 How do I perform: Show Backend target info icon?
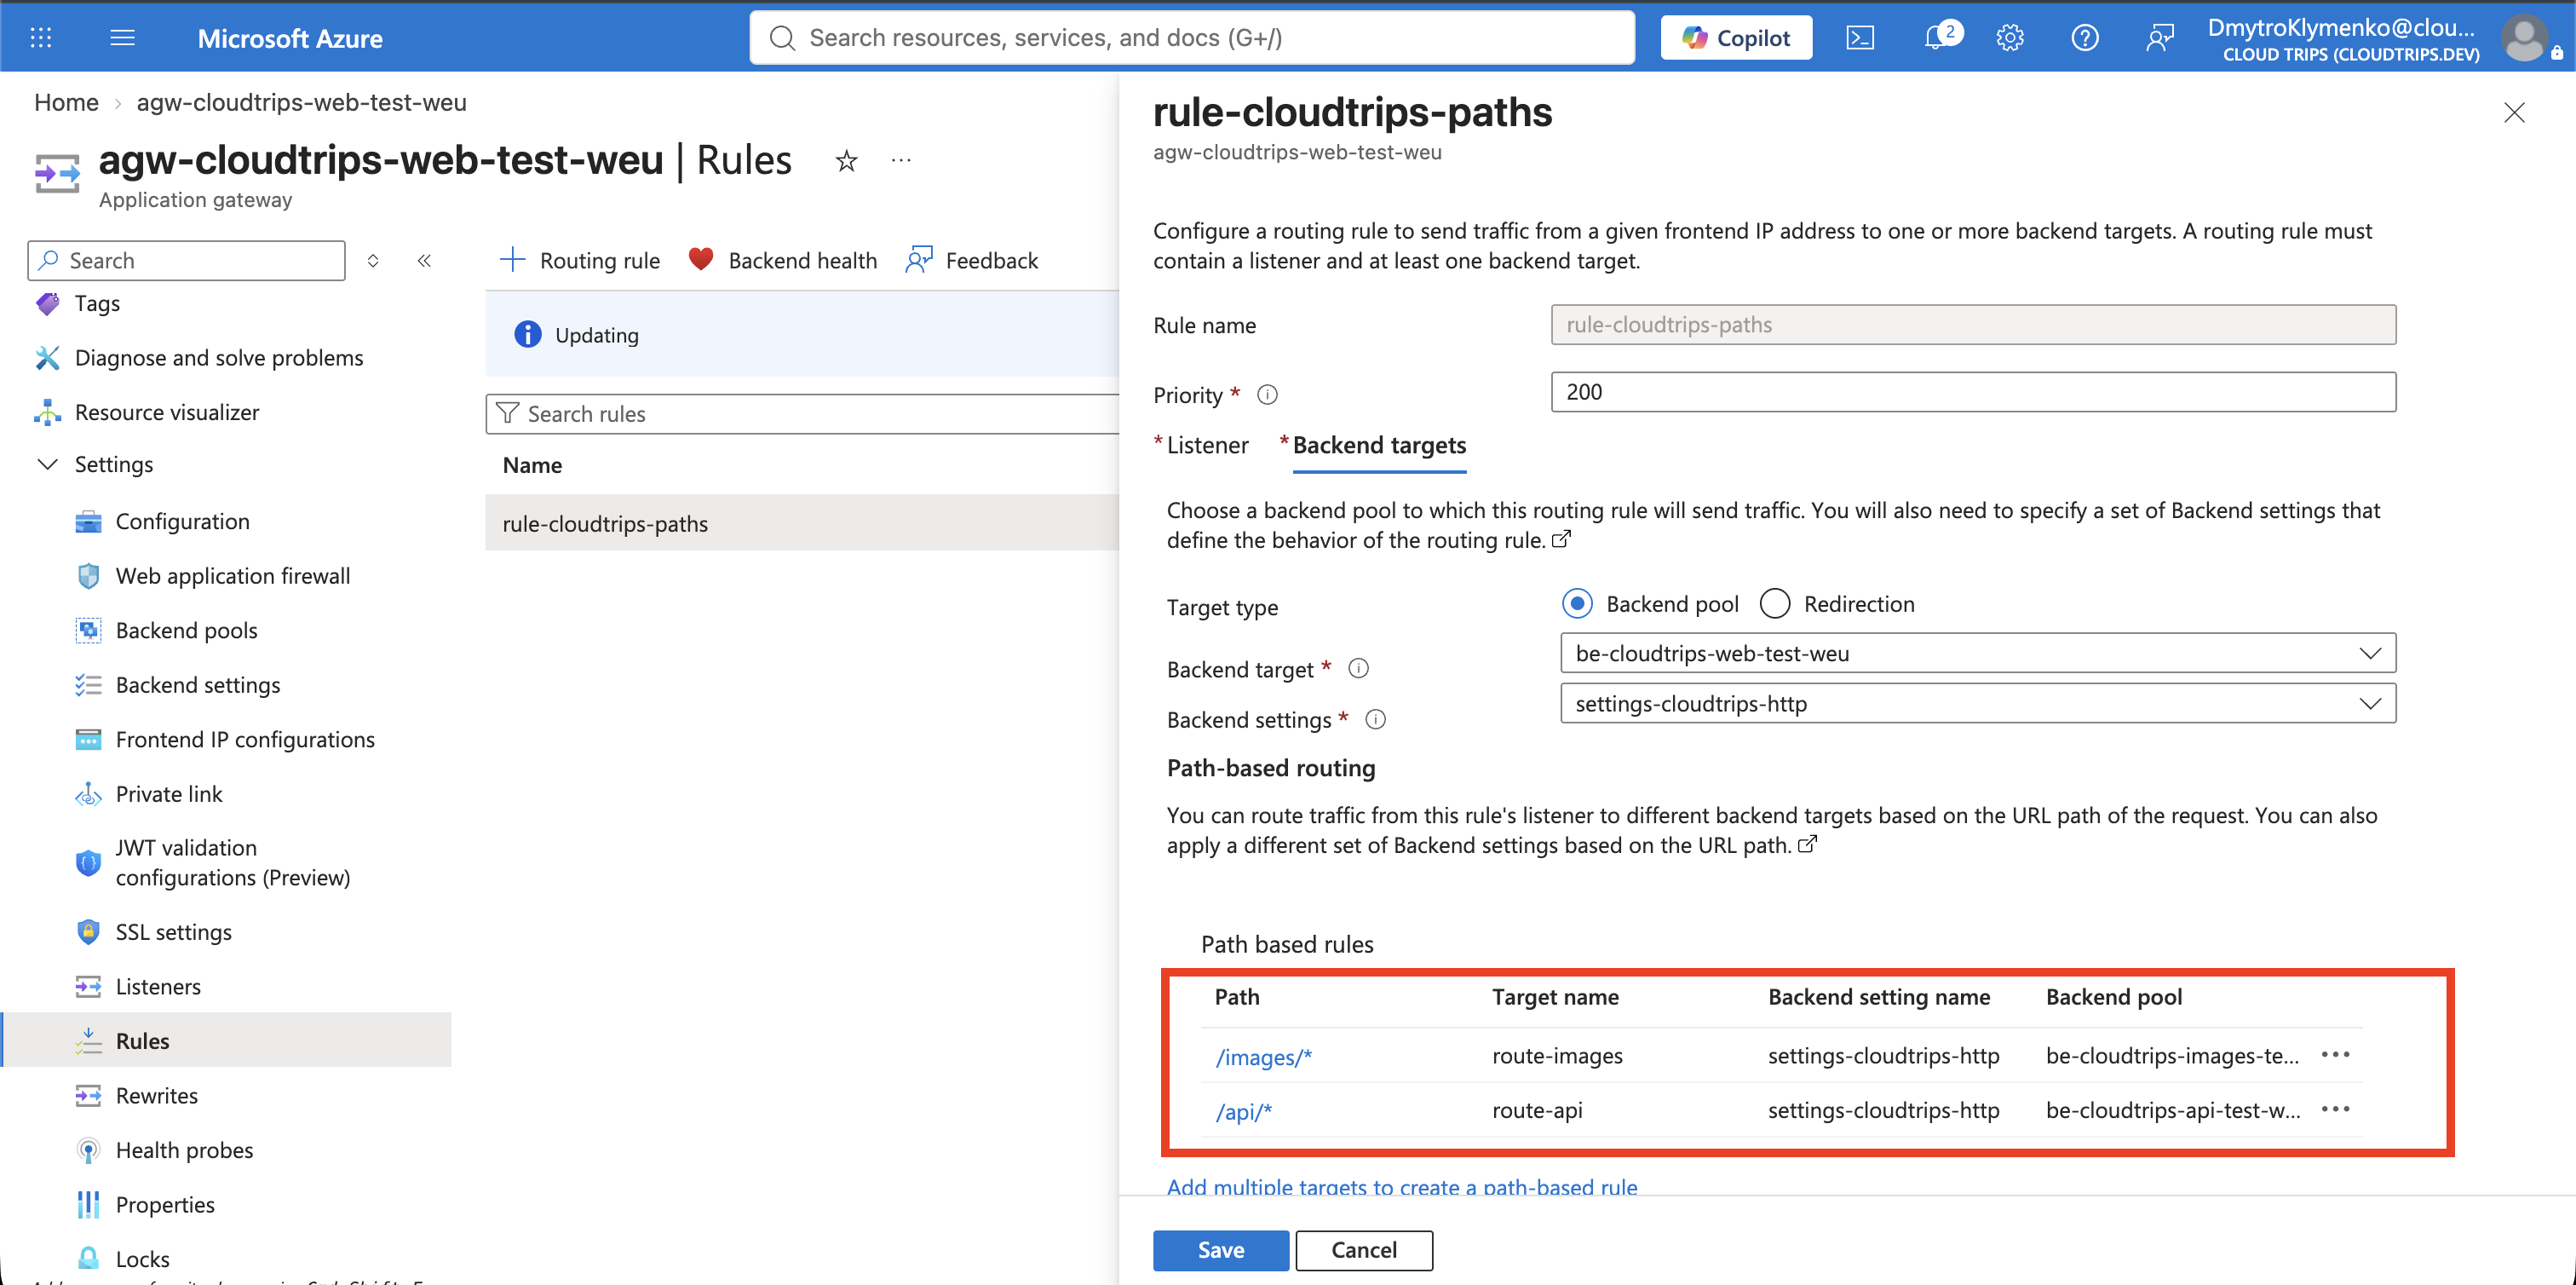[1358, 668]
